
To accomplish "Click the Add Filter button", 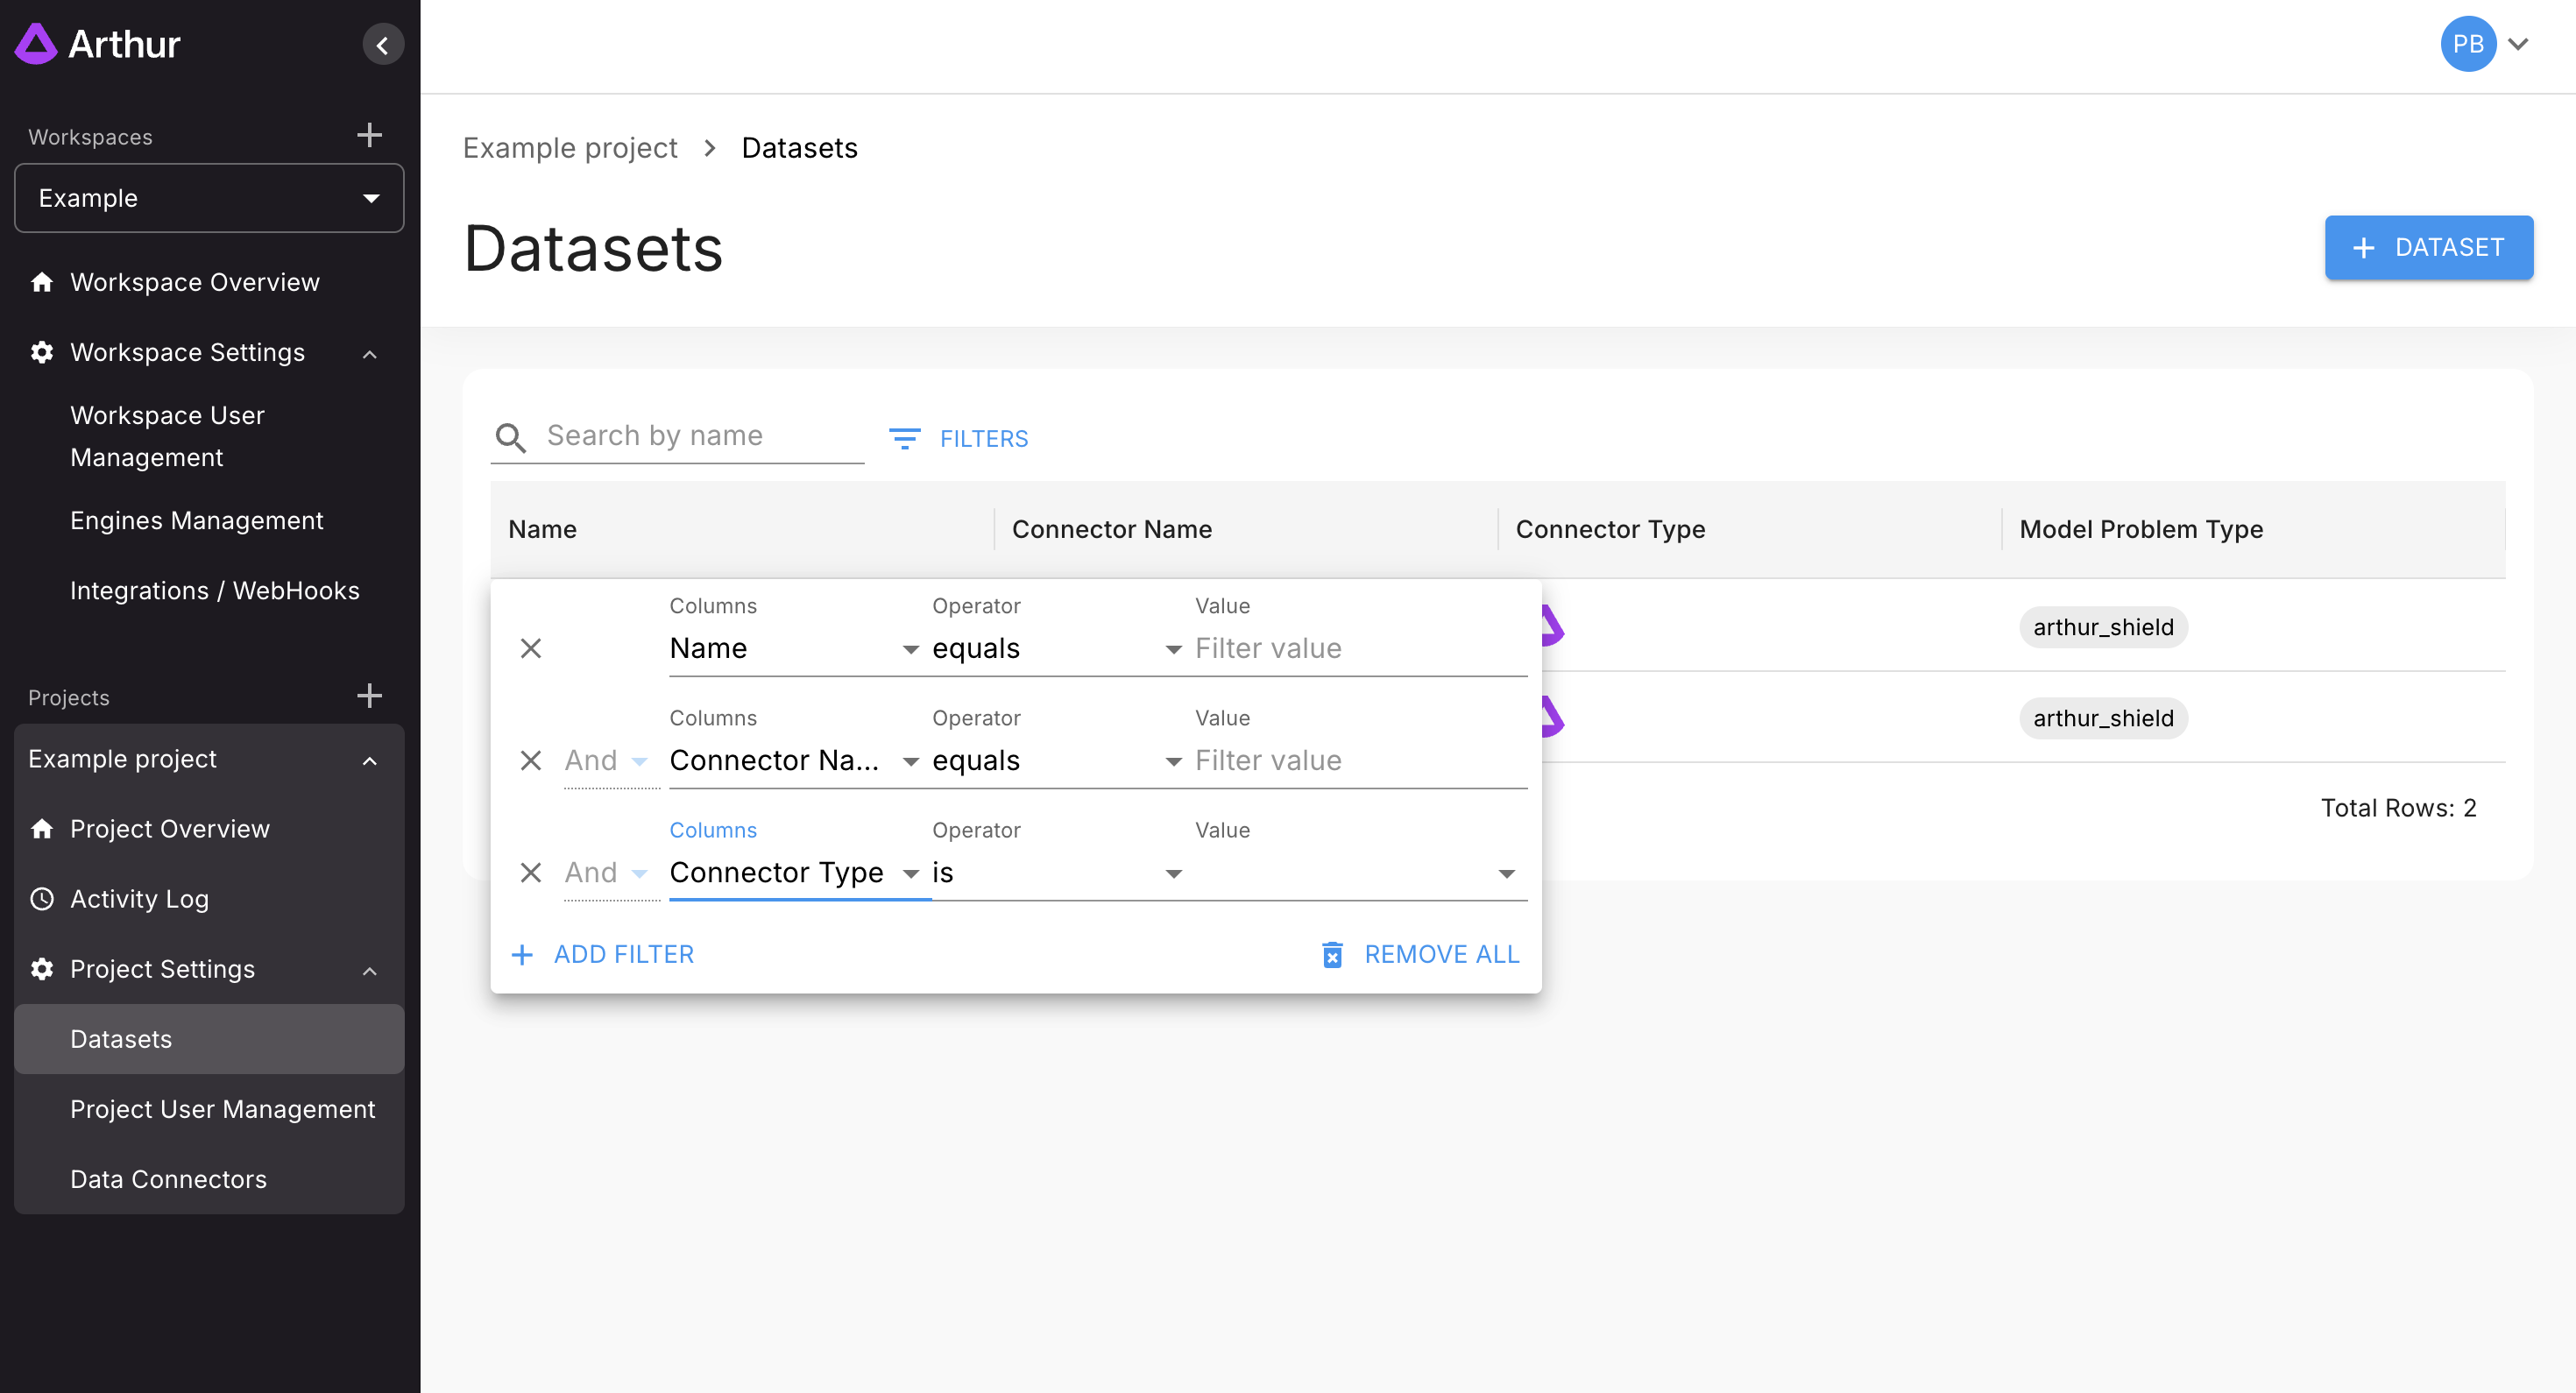I will click(x=603, y=954).
